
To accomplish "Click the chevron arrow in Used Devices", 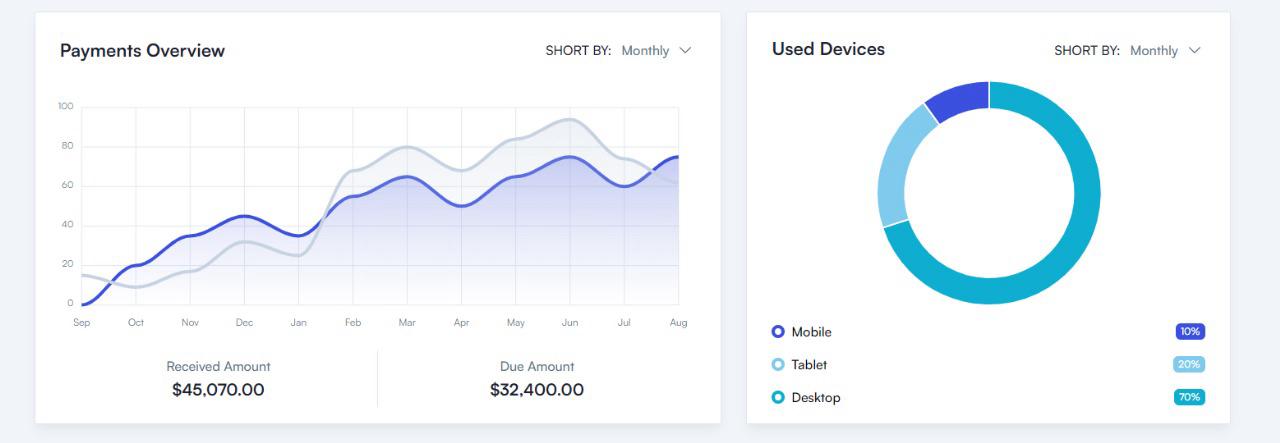I will coord(1194,50).
